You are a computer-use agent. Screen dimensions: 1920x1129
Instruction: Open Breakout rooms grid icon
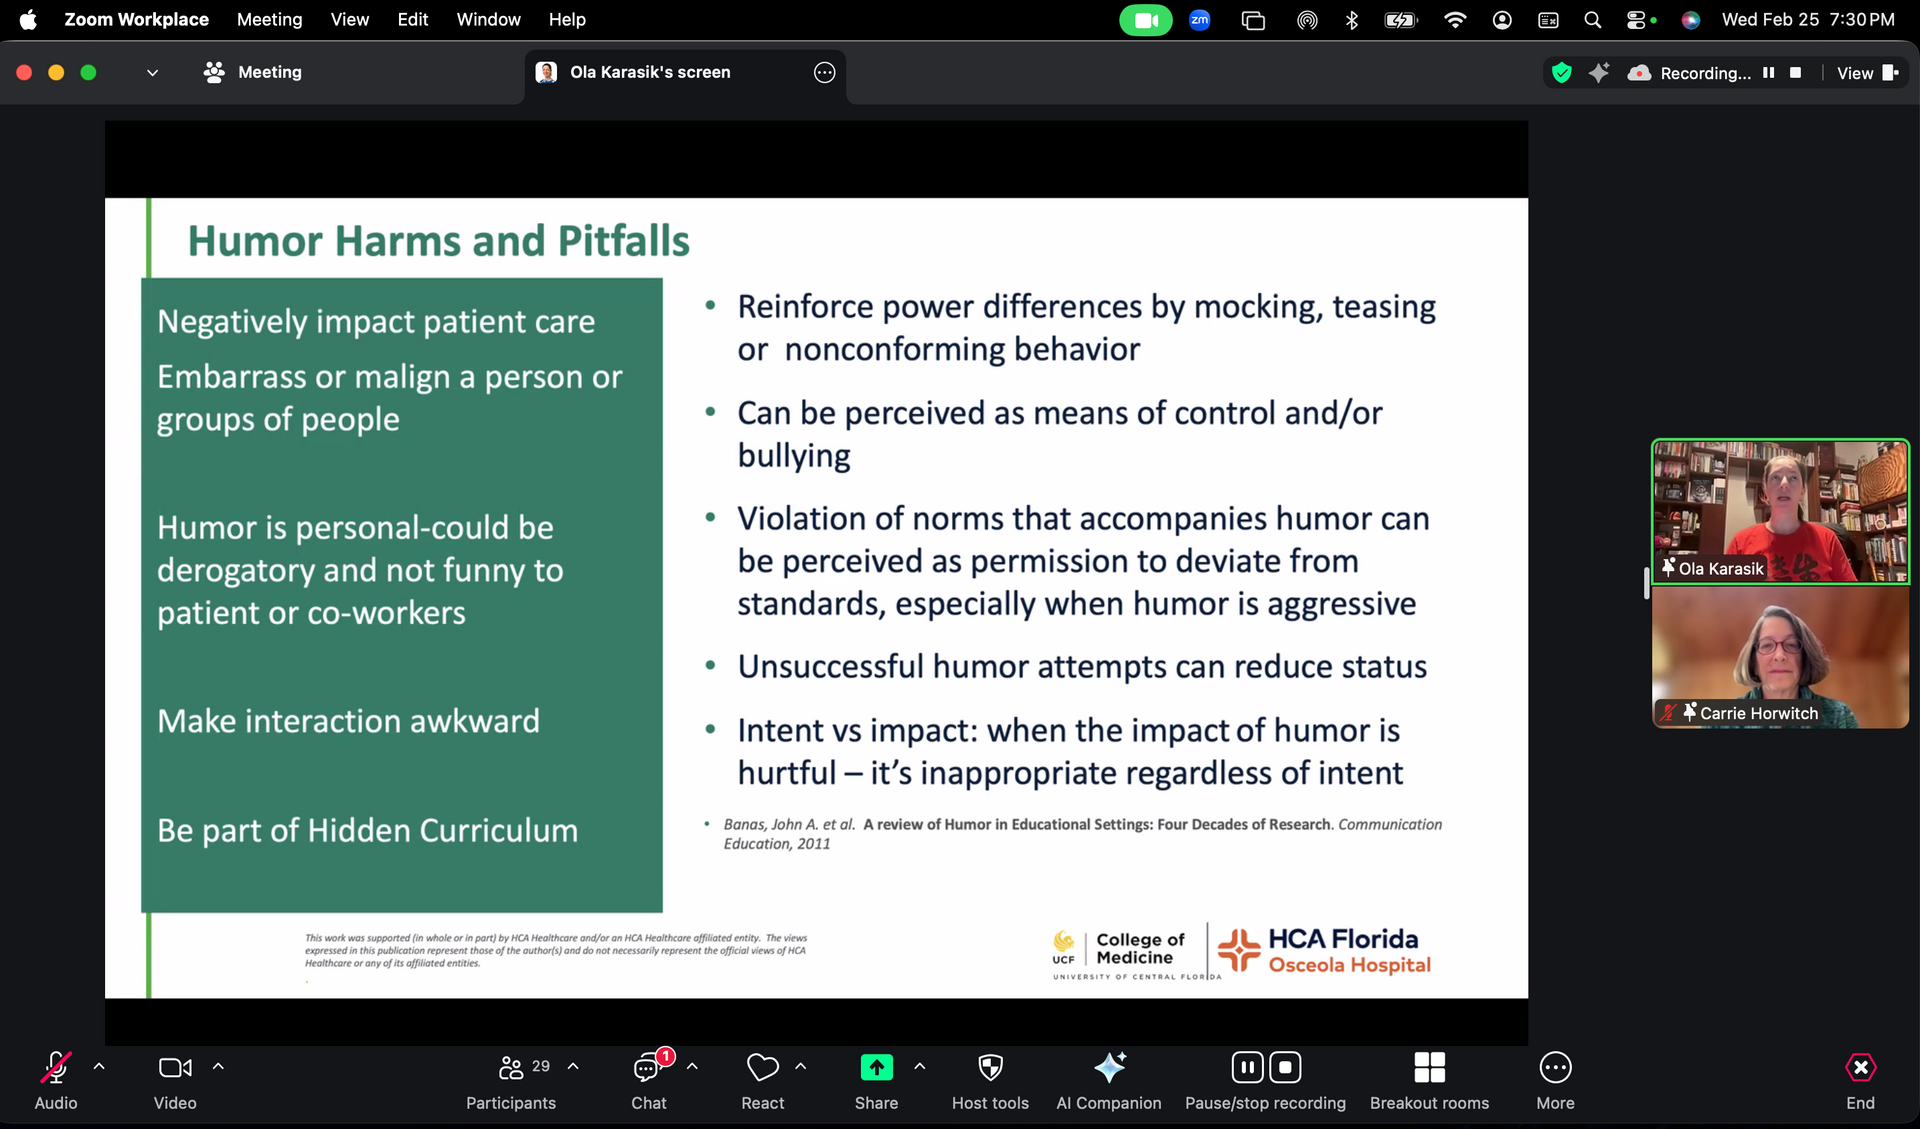(1429, 1068)
